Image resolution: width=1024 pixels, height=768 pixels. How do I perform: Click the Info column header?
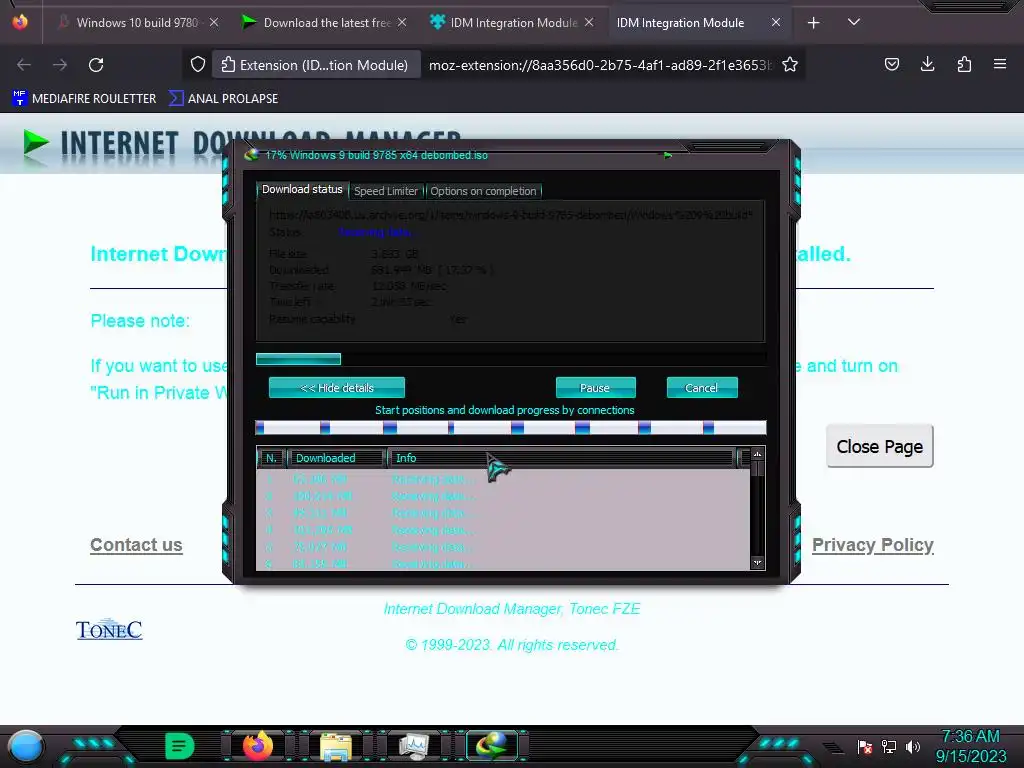click(562, 458)
